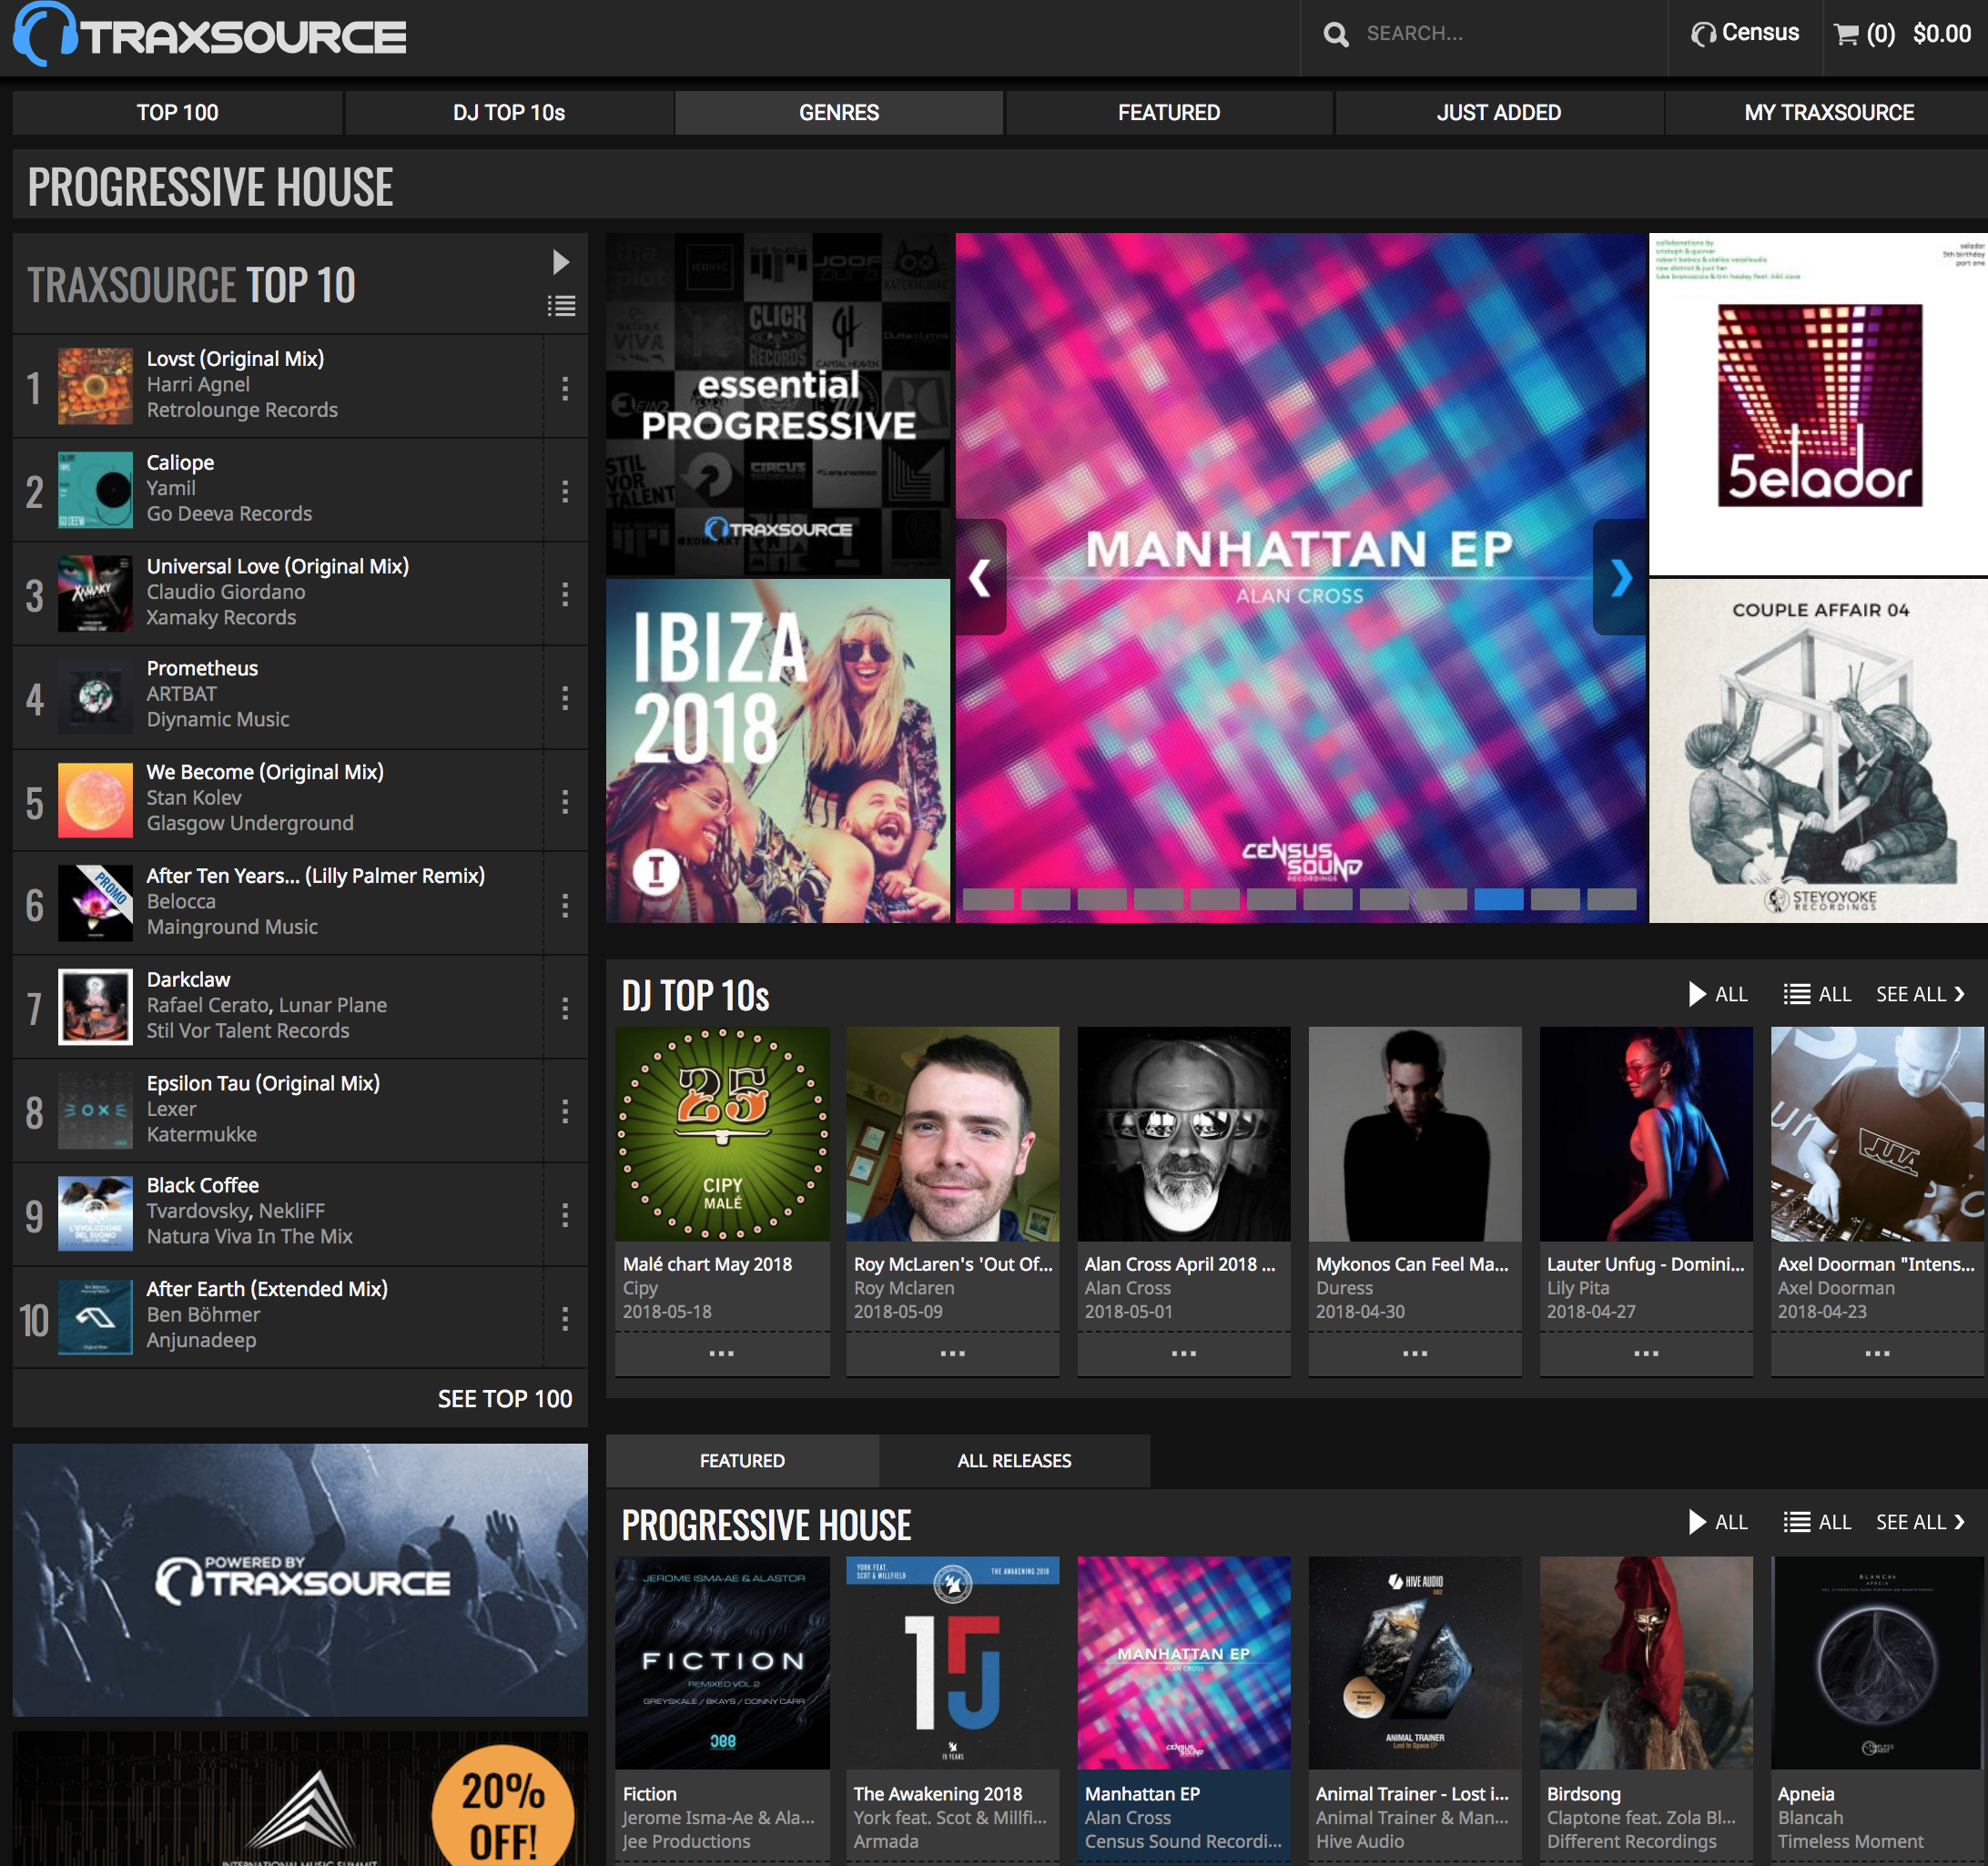
Task: Open options menu for Universal Love track
Action: tap(565, 595)
